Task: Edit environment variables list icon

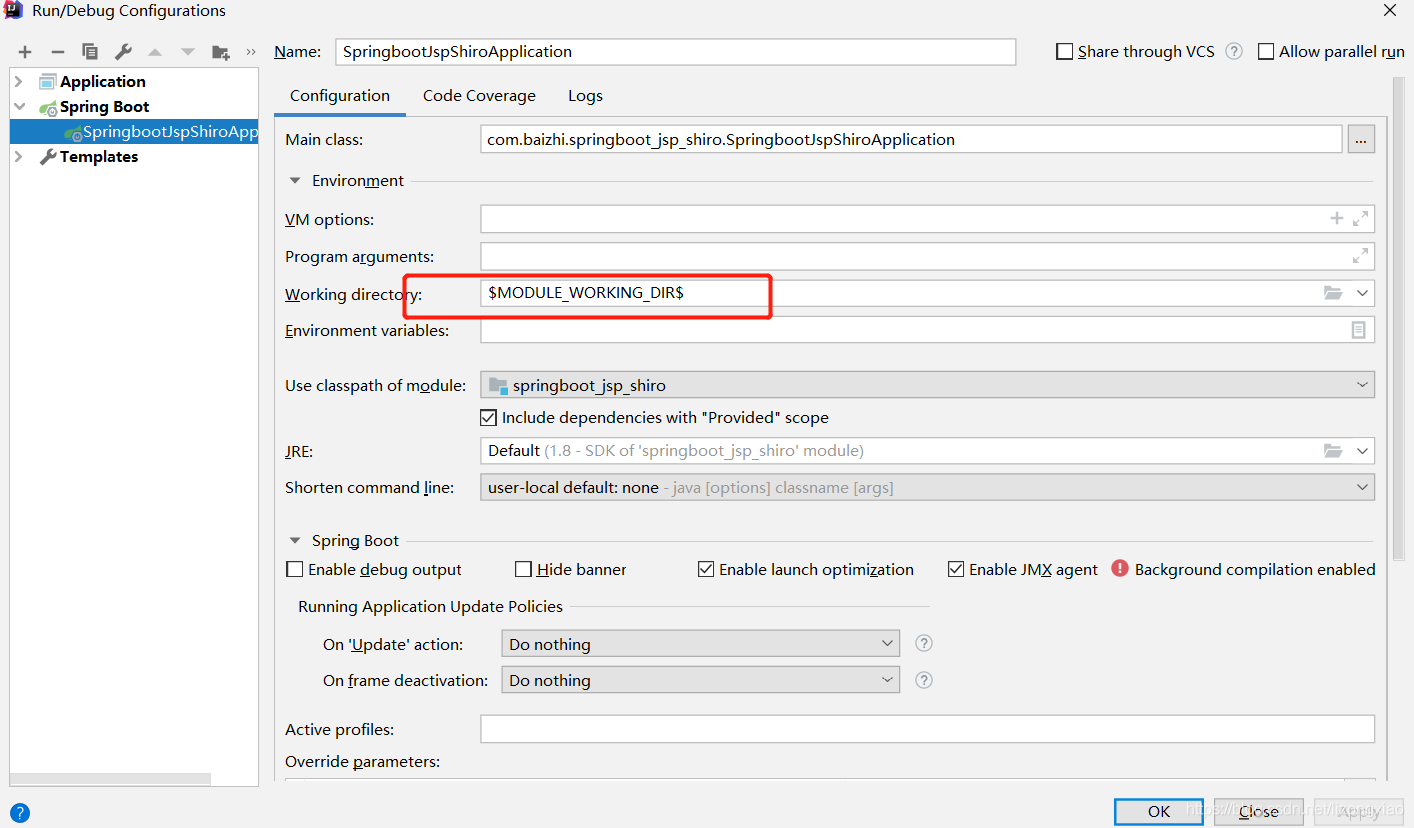Action: tap(1359, 330)
